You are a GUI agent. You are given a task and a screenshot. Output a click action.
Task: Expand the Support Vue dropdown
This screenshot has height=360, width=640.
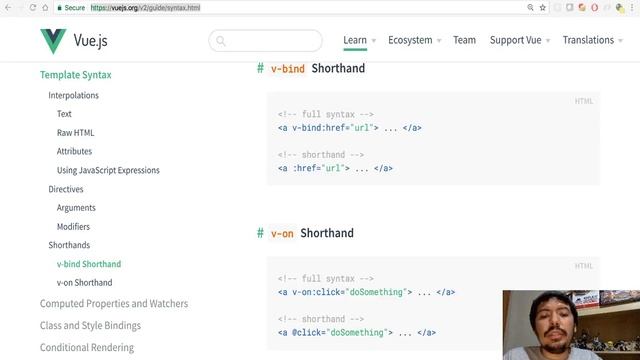pyautogui.click(x=520, y=40)
